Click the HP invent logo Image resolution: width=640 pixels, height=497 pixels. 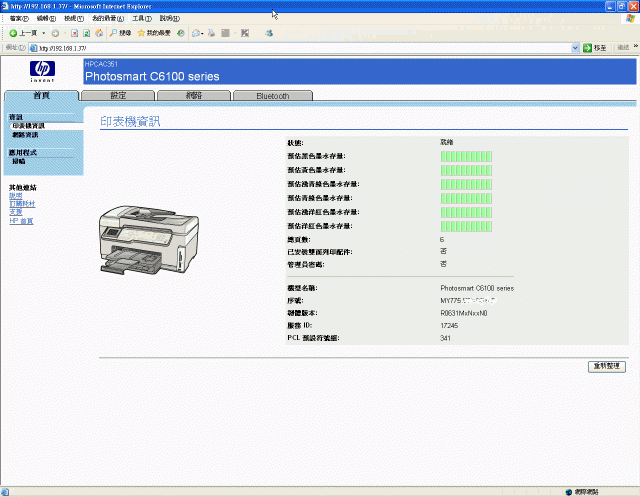point(42,71)
